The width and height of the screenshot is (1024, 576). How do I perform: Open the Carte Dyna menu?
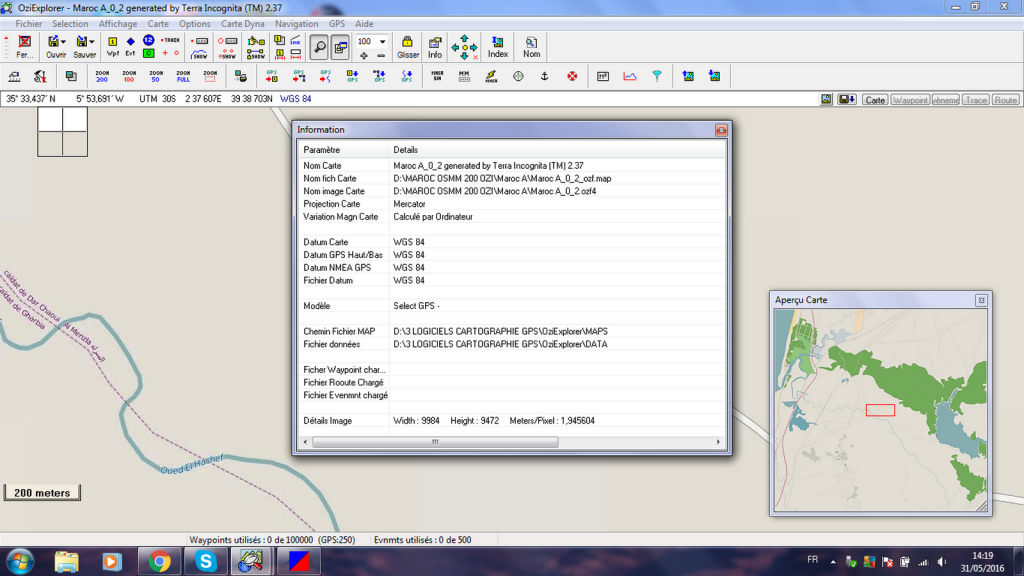coord(242,24)
